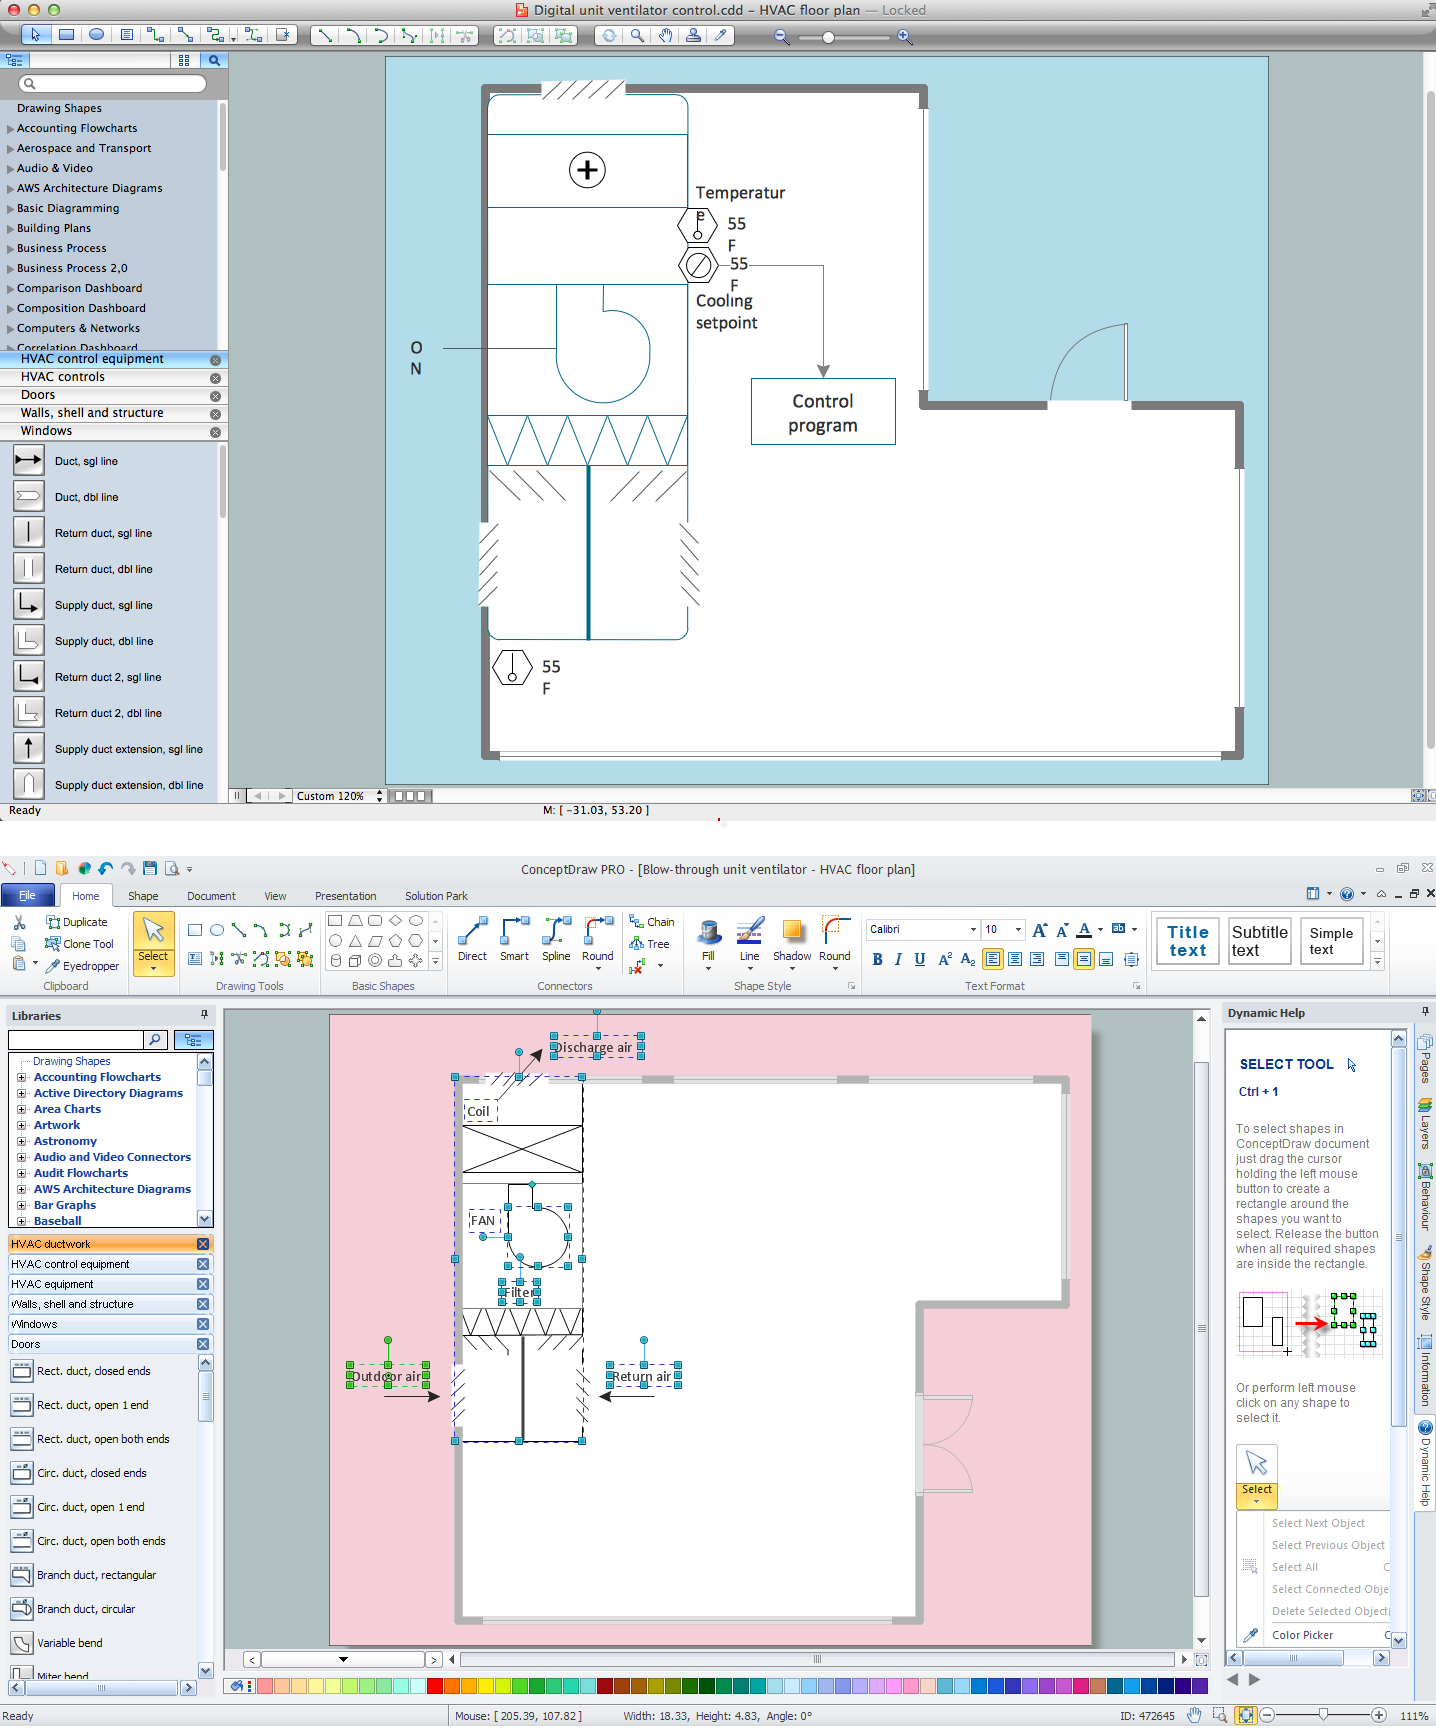This screenshot has height=1732, width=1436.
Task: Click the Subtitle text style button
Action: click(x=1259, y=941)
